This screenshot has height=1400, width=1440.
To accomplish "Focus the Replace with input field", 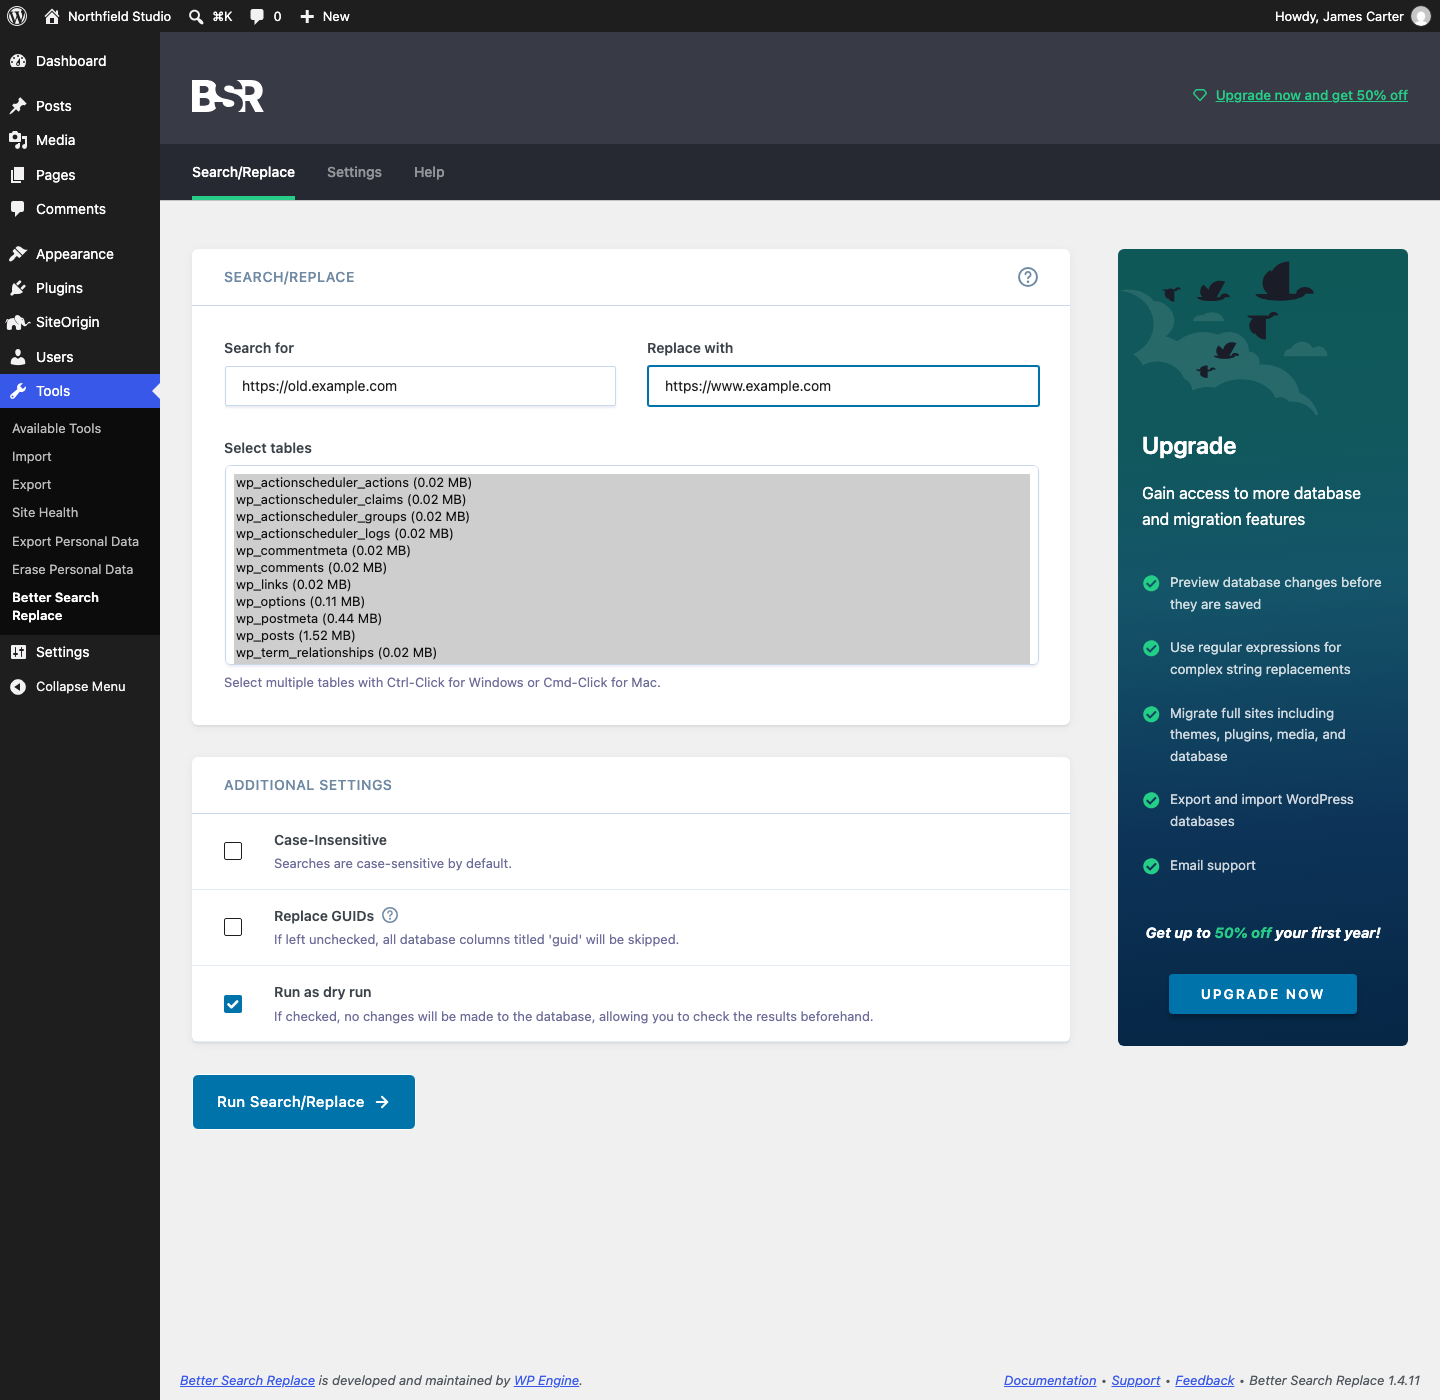I will click(843, 386).
